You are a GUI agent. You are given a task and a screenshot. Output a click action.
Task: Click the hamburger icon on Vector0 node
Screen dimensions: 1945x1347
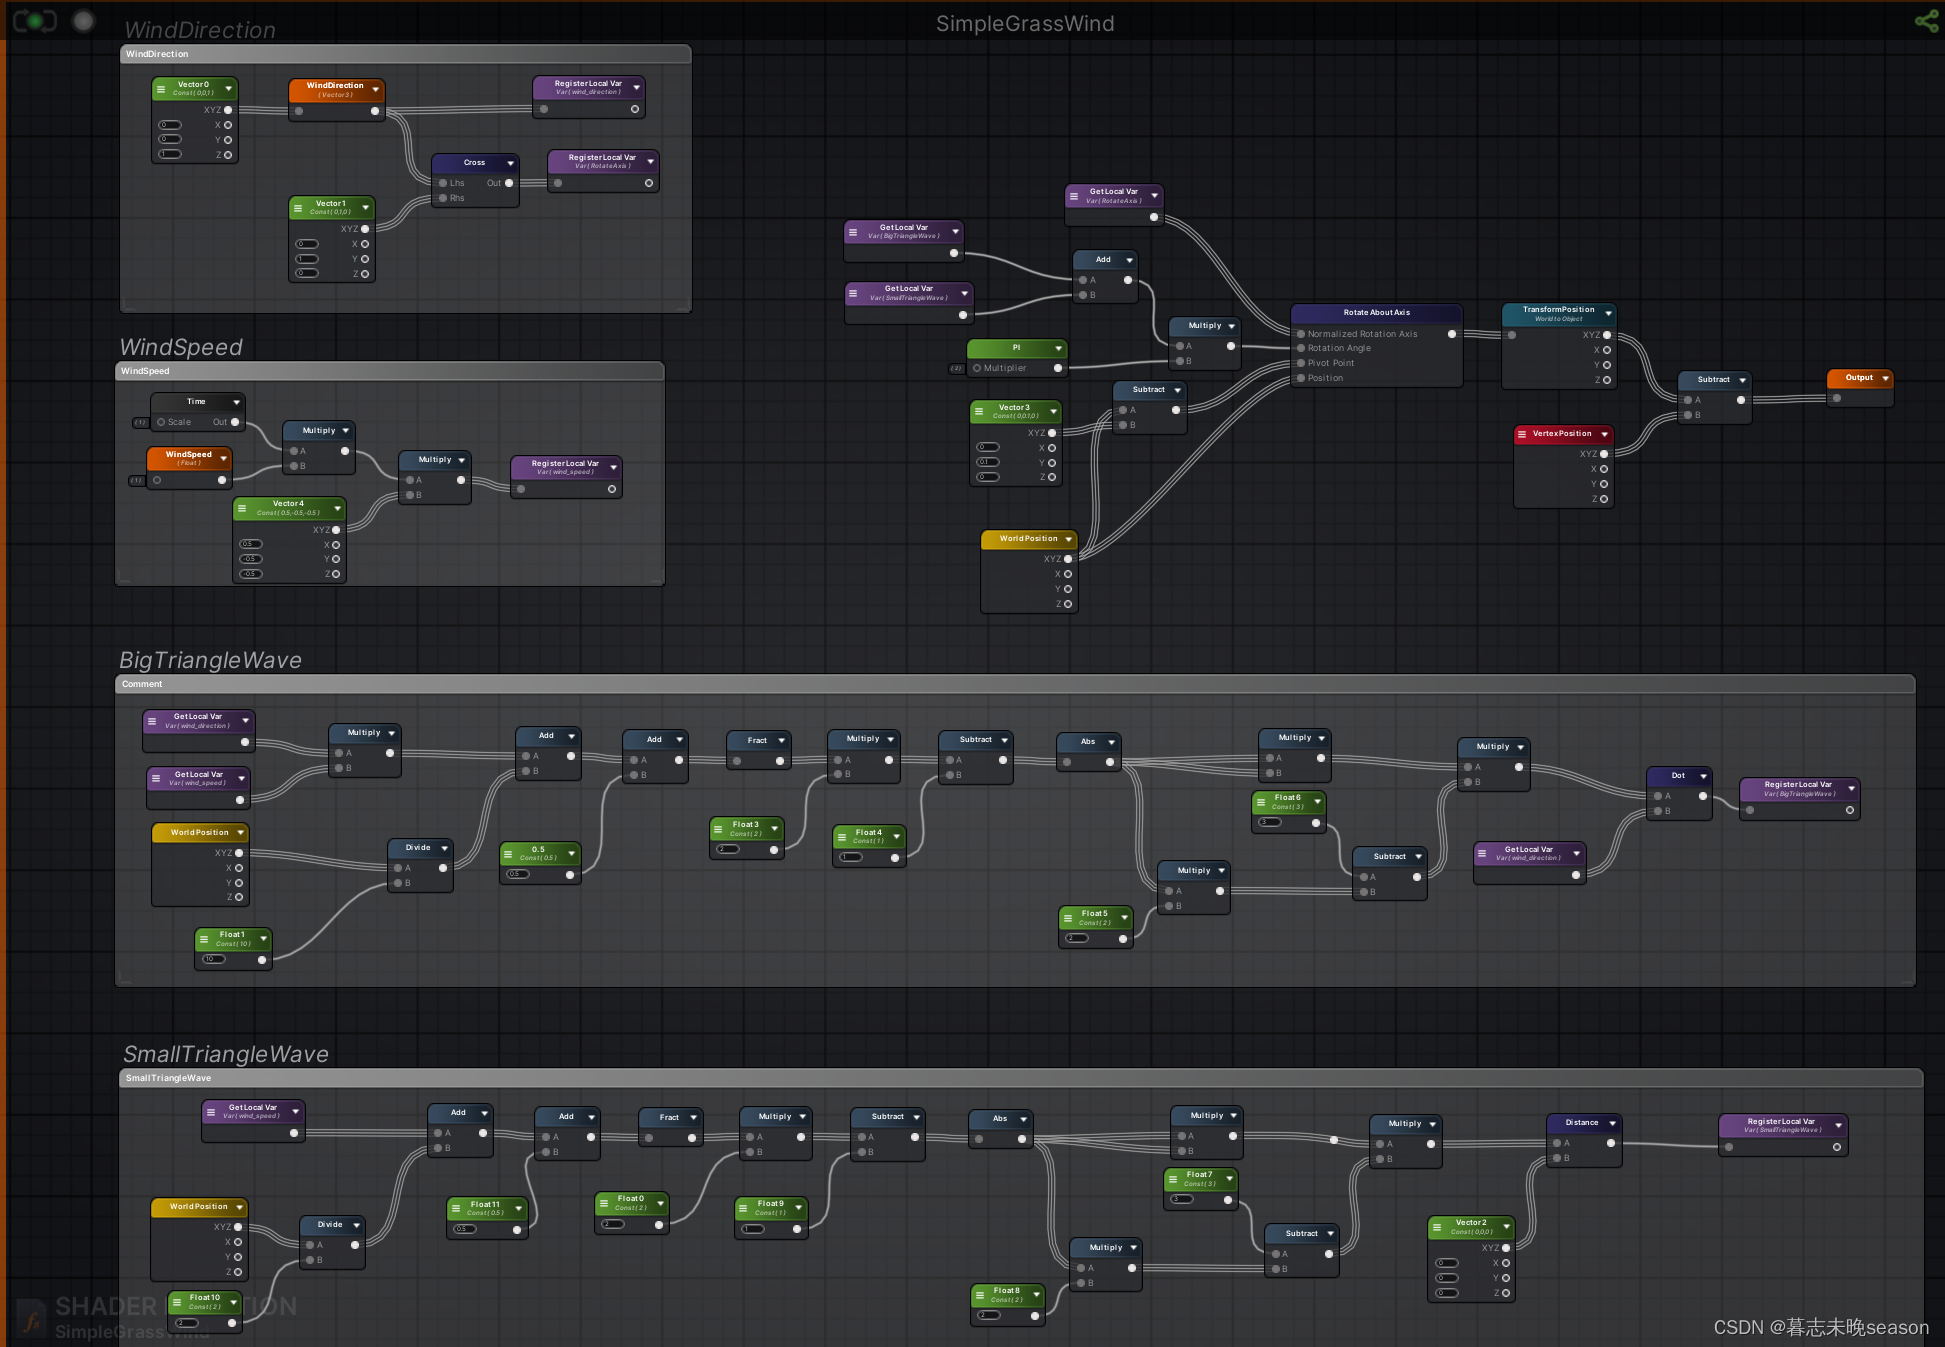(x=161, y=89)
